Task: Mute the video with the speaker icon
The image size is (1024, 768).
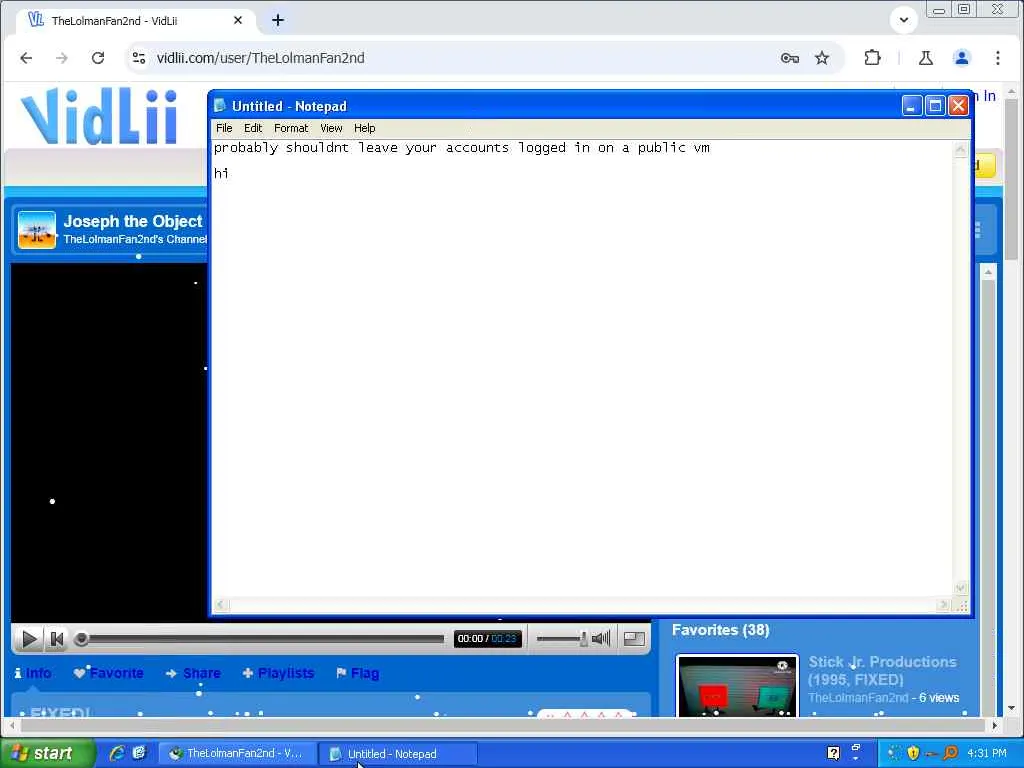Action: tap(601, 638)
